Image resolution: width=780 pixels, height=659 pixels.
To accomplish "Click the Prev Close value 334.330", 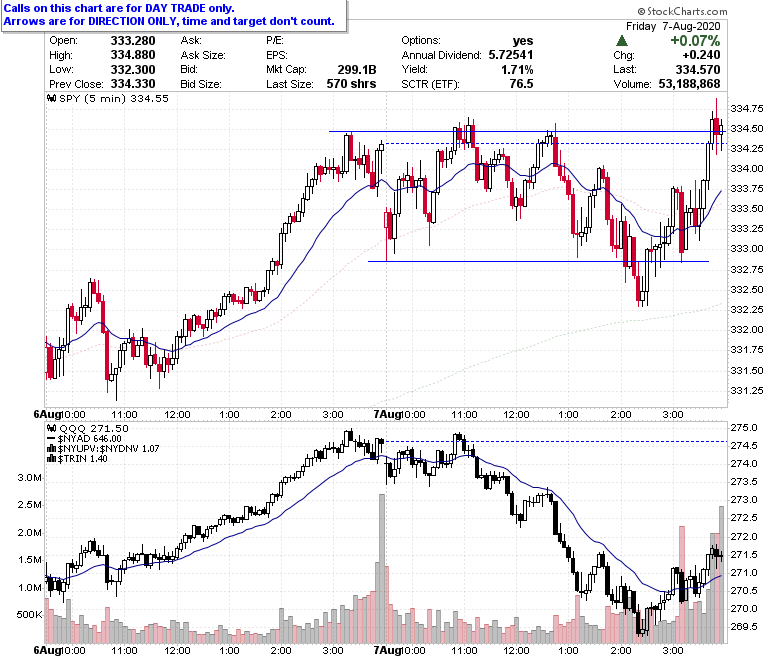I will click(133, 84).
